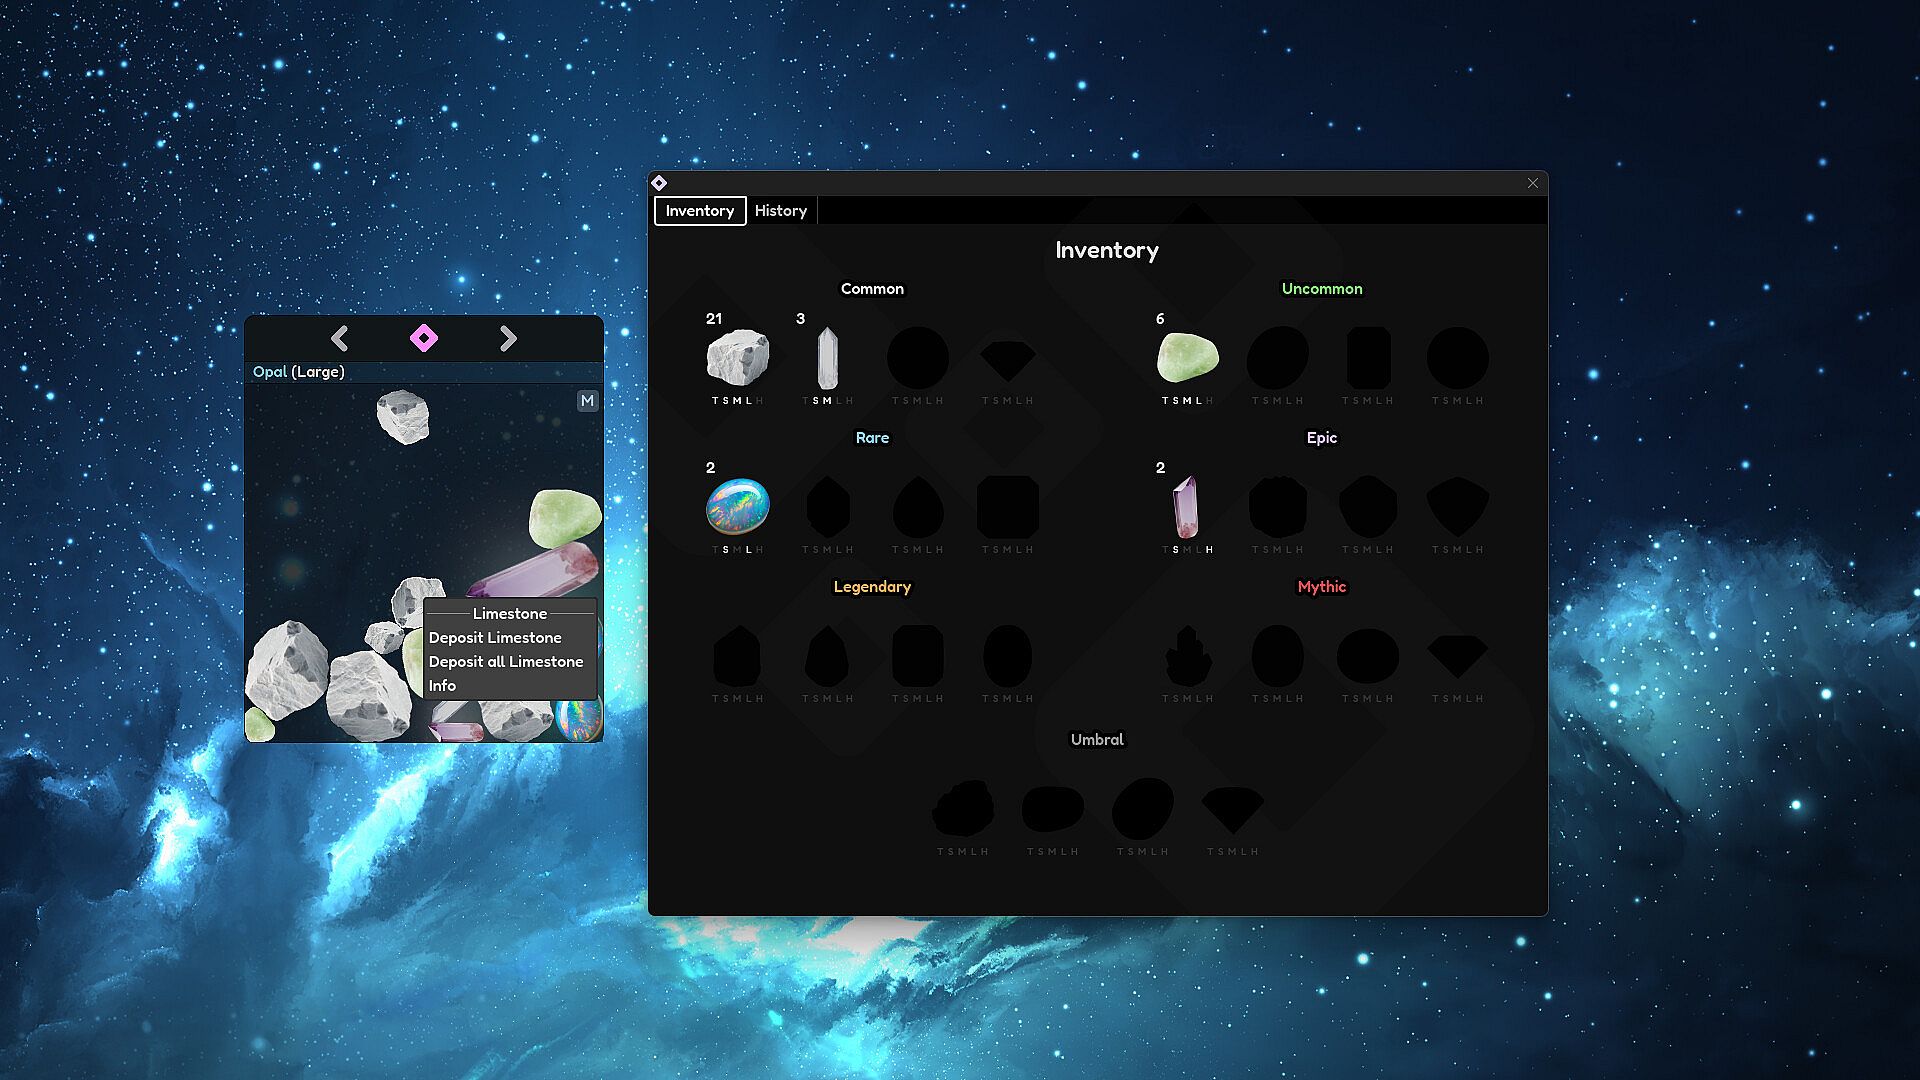Viewport: 1920px width, 1080px height.
Task: Click the Limestone icon in Common inventory
Action: pyautogui.click(x=737, y=357)
